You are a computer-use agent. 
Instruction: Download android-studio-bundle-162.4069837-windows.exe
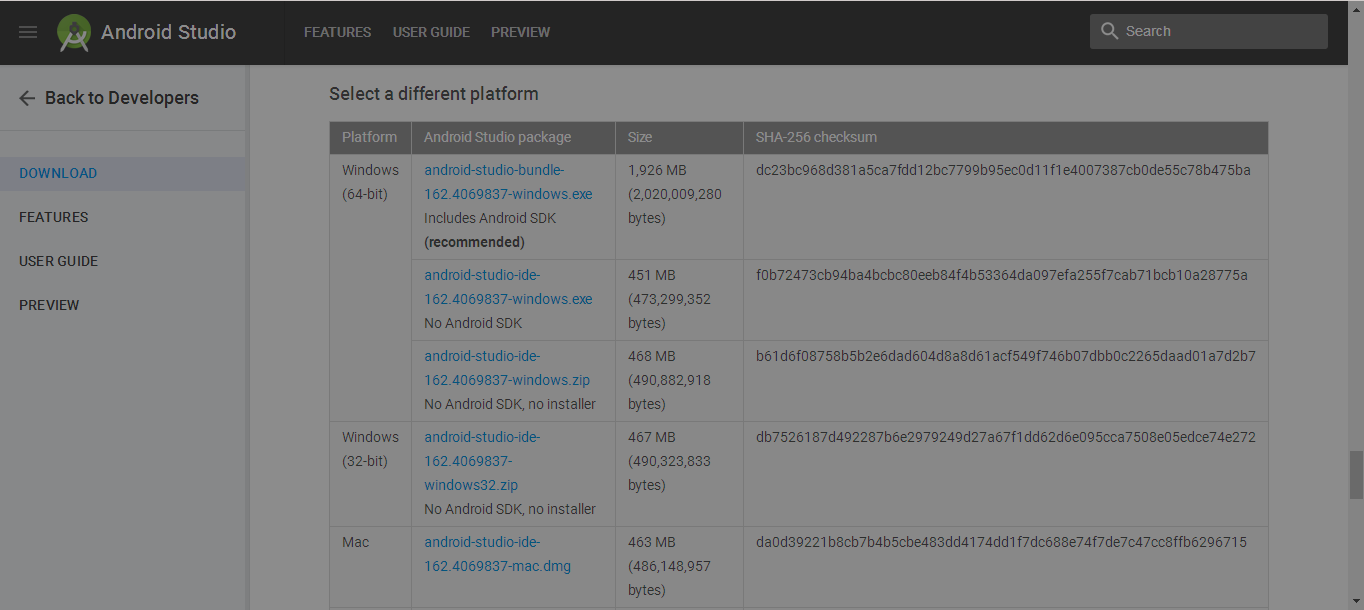click(508, 182)
